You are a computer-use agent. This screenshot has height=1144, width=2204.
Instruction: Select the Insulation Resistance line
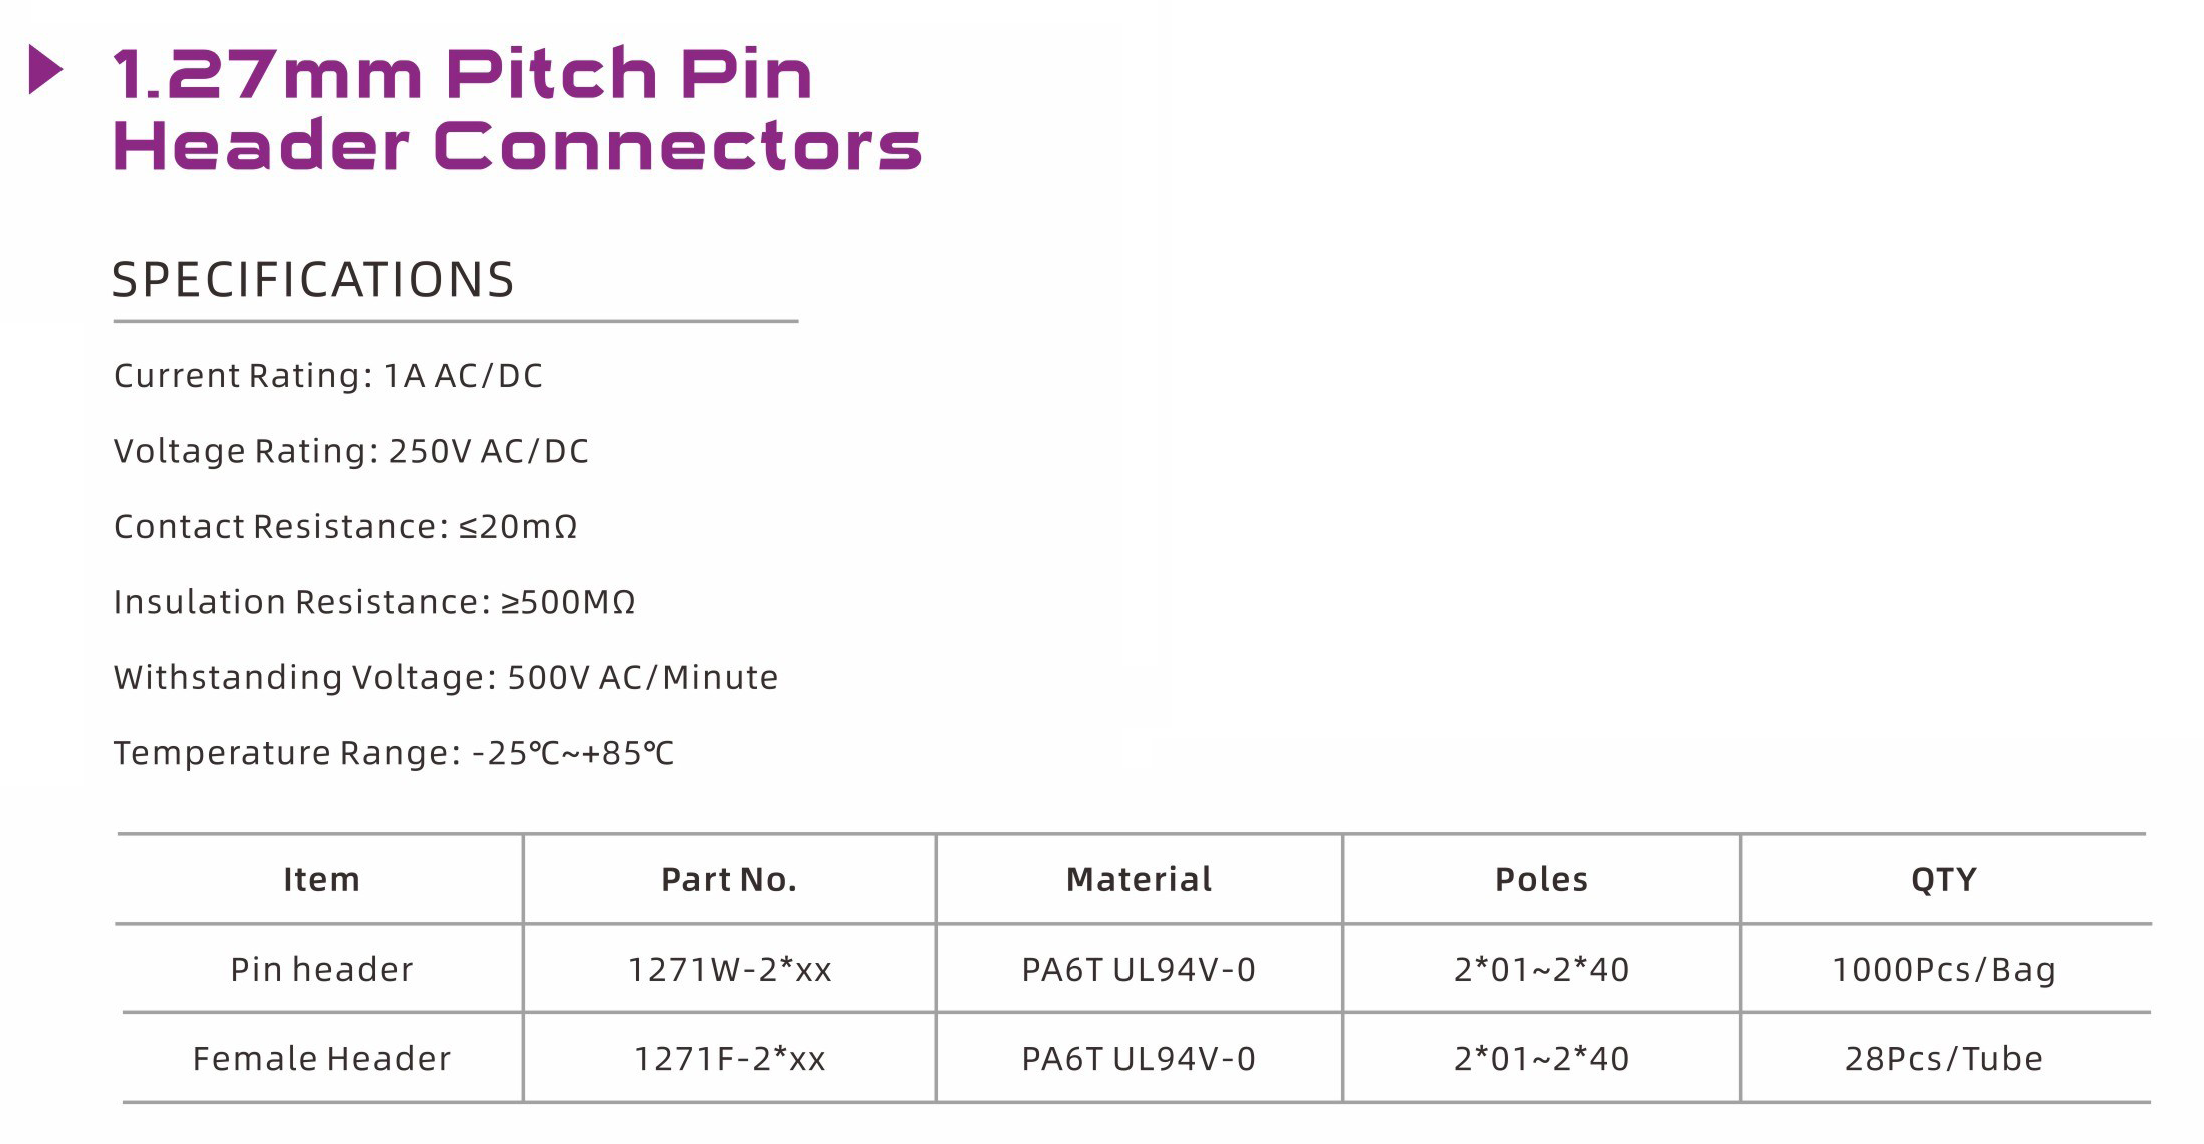click(x=374, y=602)
